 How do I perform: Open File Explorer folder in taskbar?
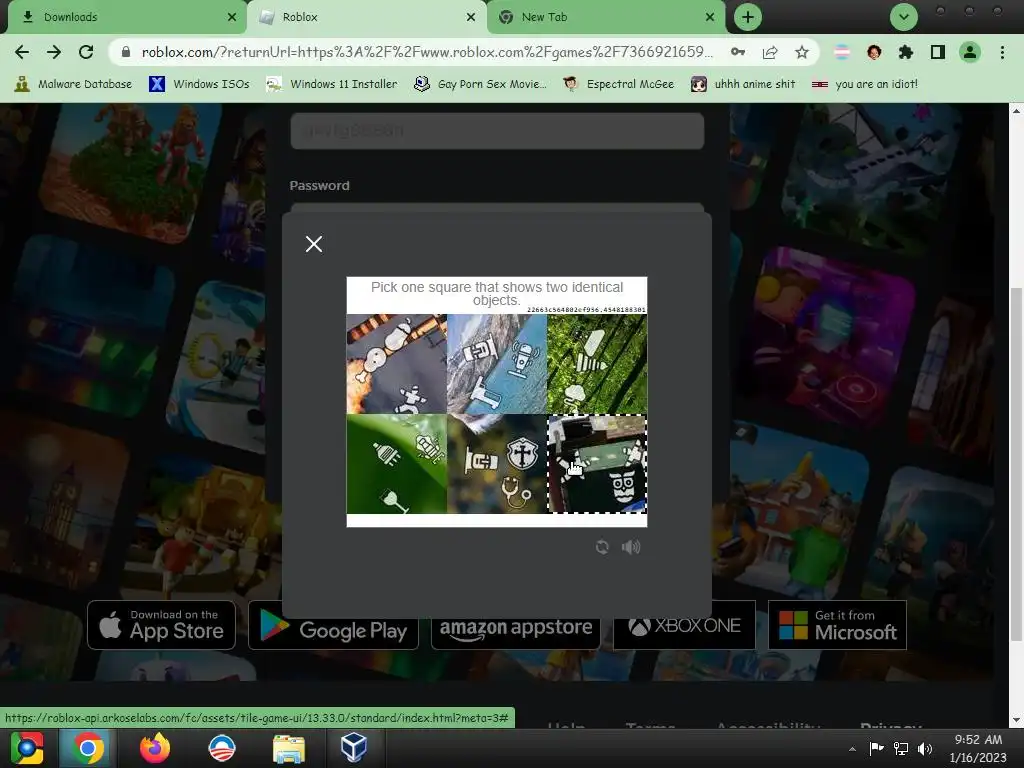pos(289,748)
